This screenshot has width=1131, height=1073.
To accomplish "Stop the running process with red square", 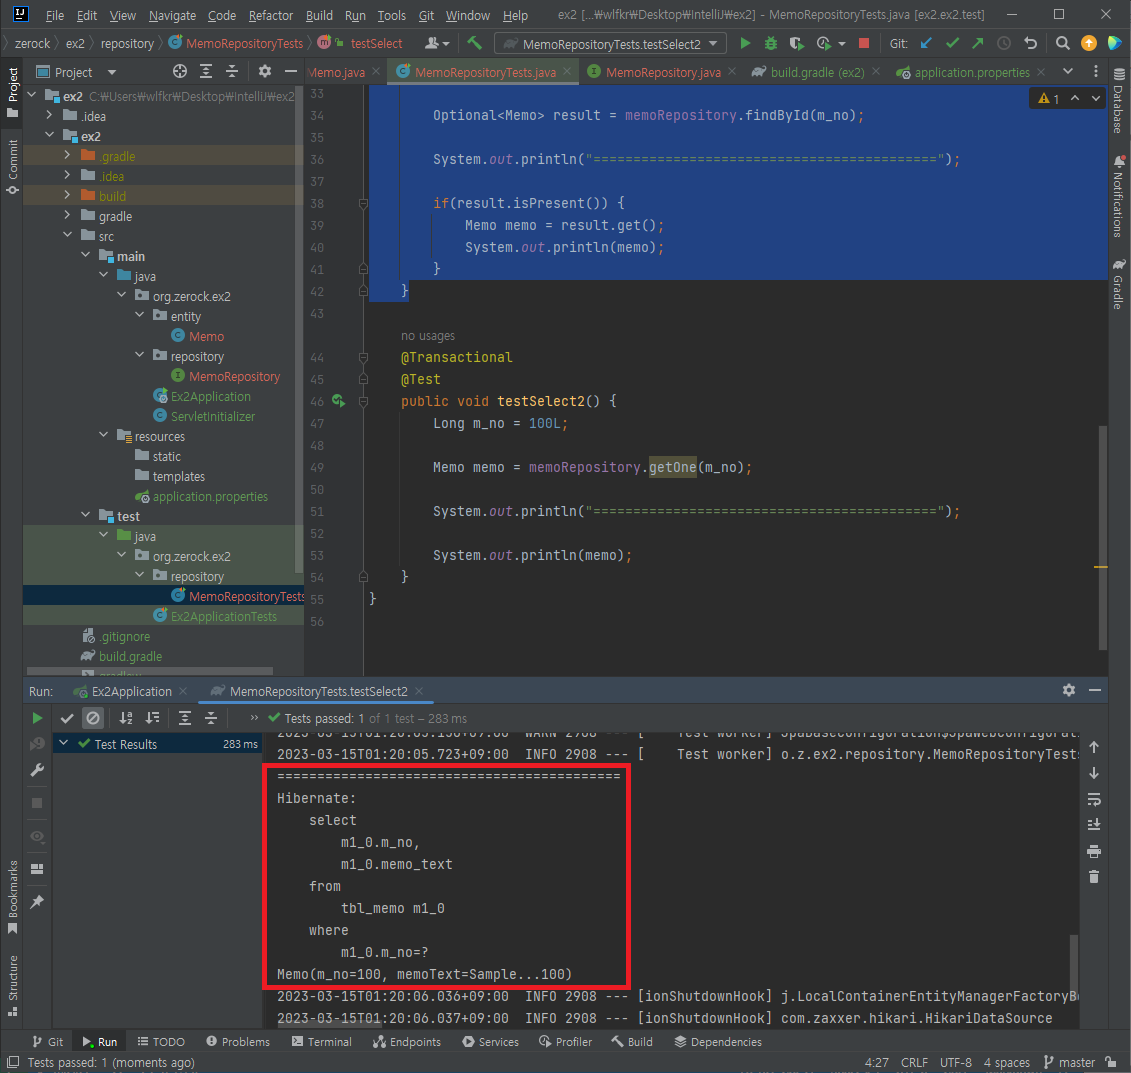I will [x=863, y=43].
